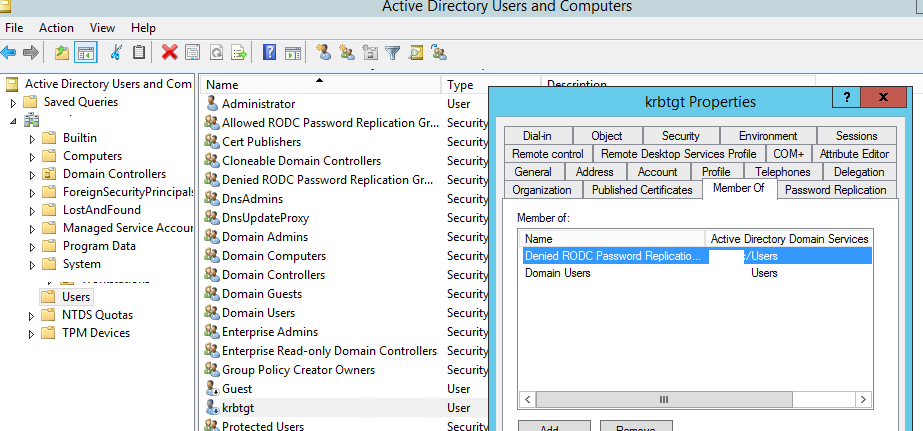The height and width of the screenshot is (431, 923).
Task: Click the create new user icon
Action: (323, 52)
